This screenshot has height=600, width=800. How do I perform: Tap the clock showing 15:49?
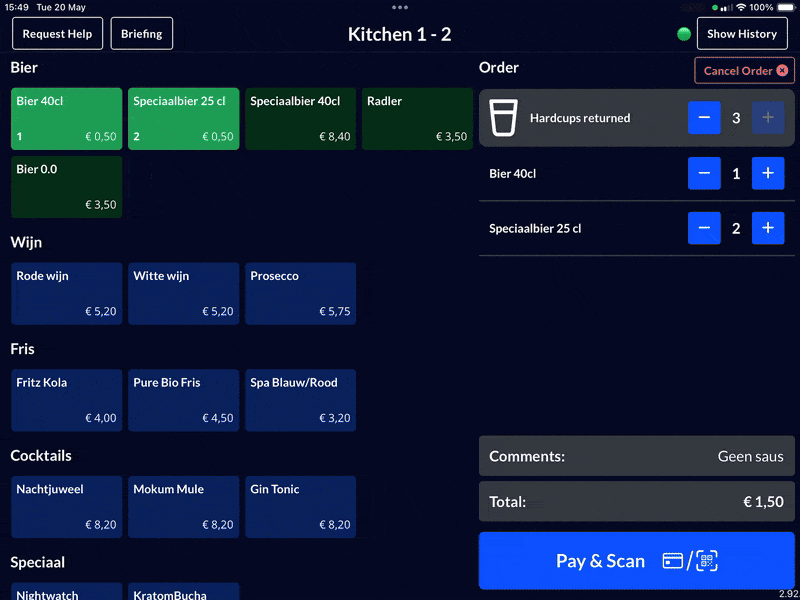(x=16, y=7)
